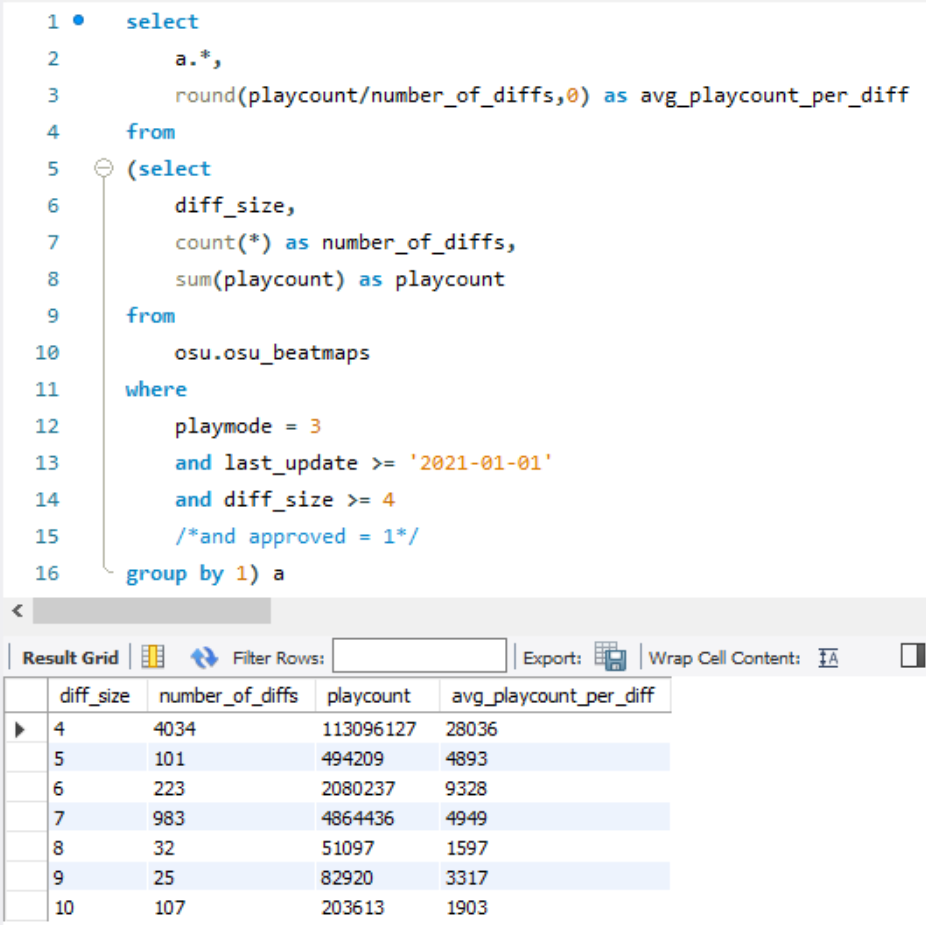Click the statement marker dot on line 1

[79, 21]
